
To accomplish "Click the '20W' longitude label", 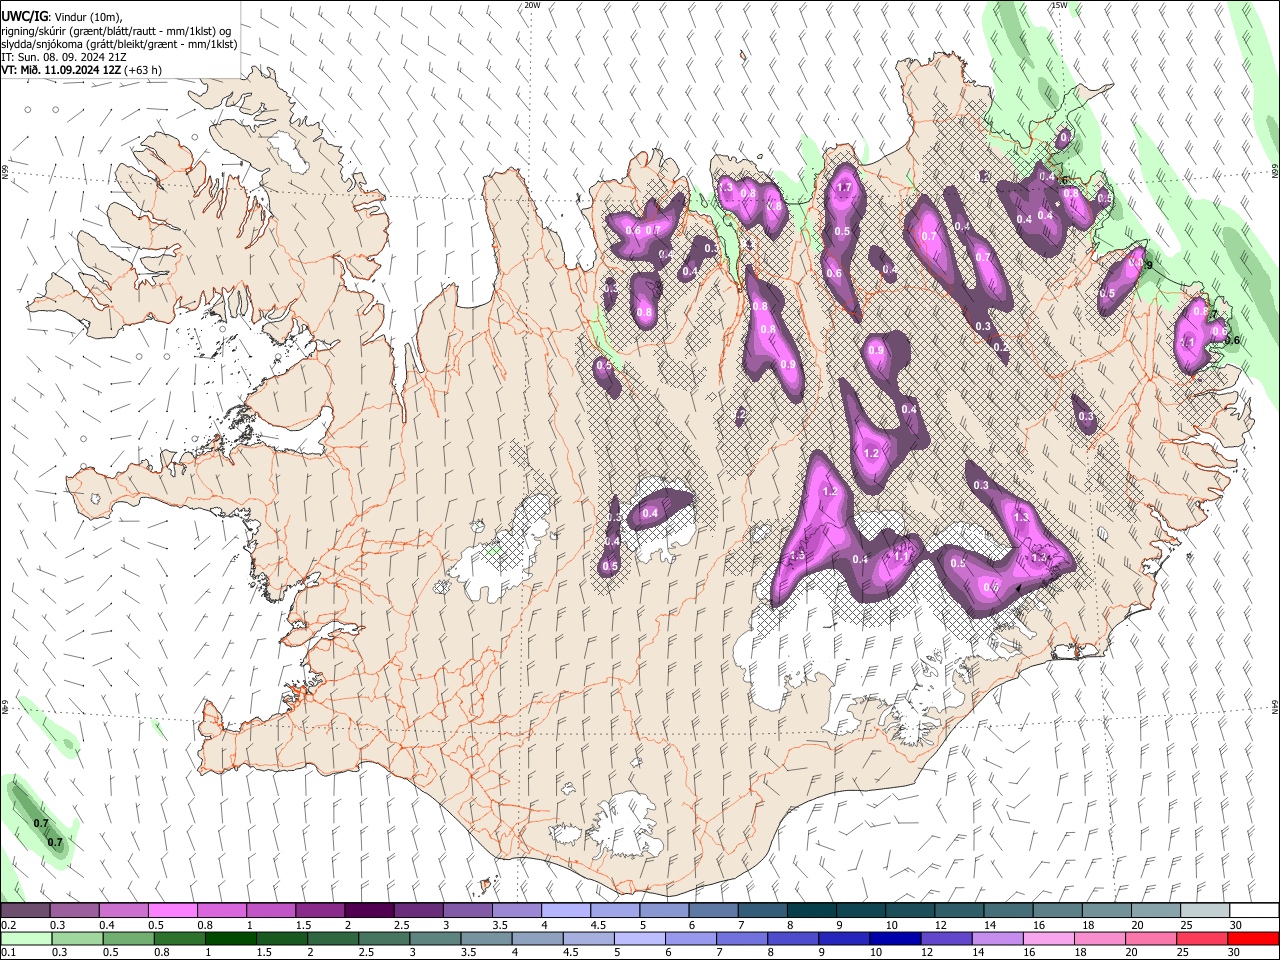I will pos(532,5).
